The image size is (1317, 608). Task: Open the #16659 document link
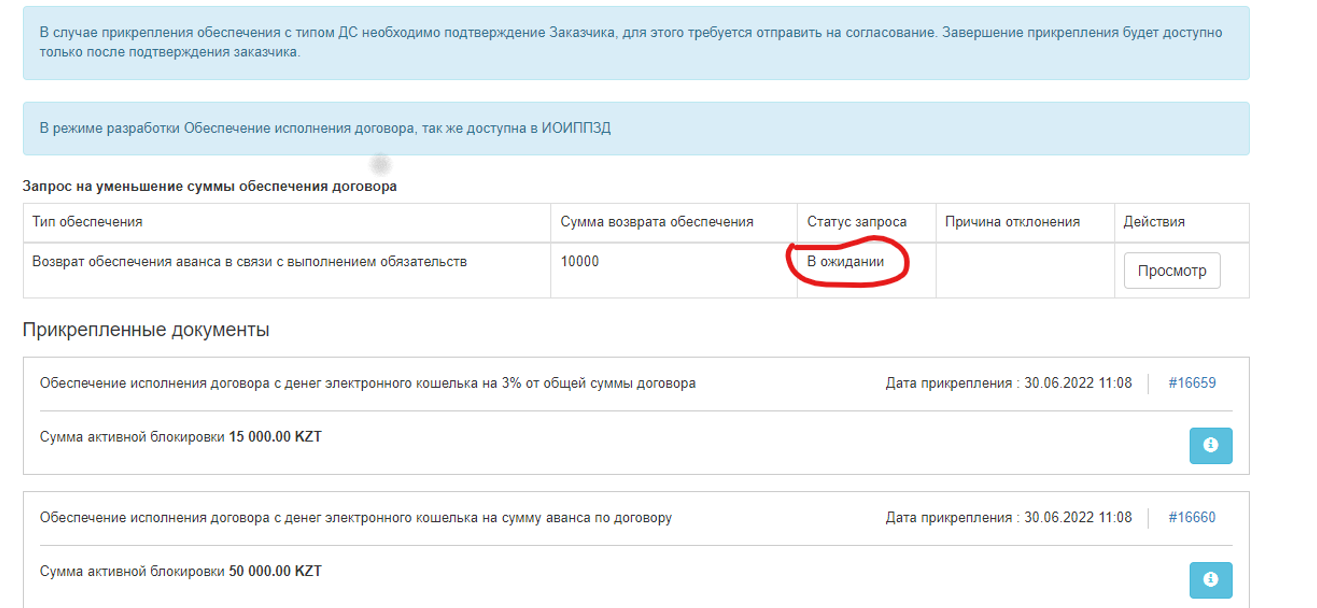point(1191,383)
